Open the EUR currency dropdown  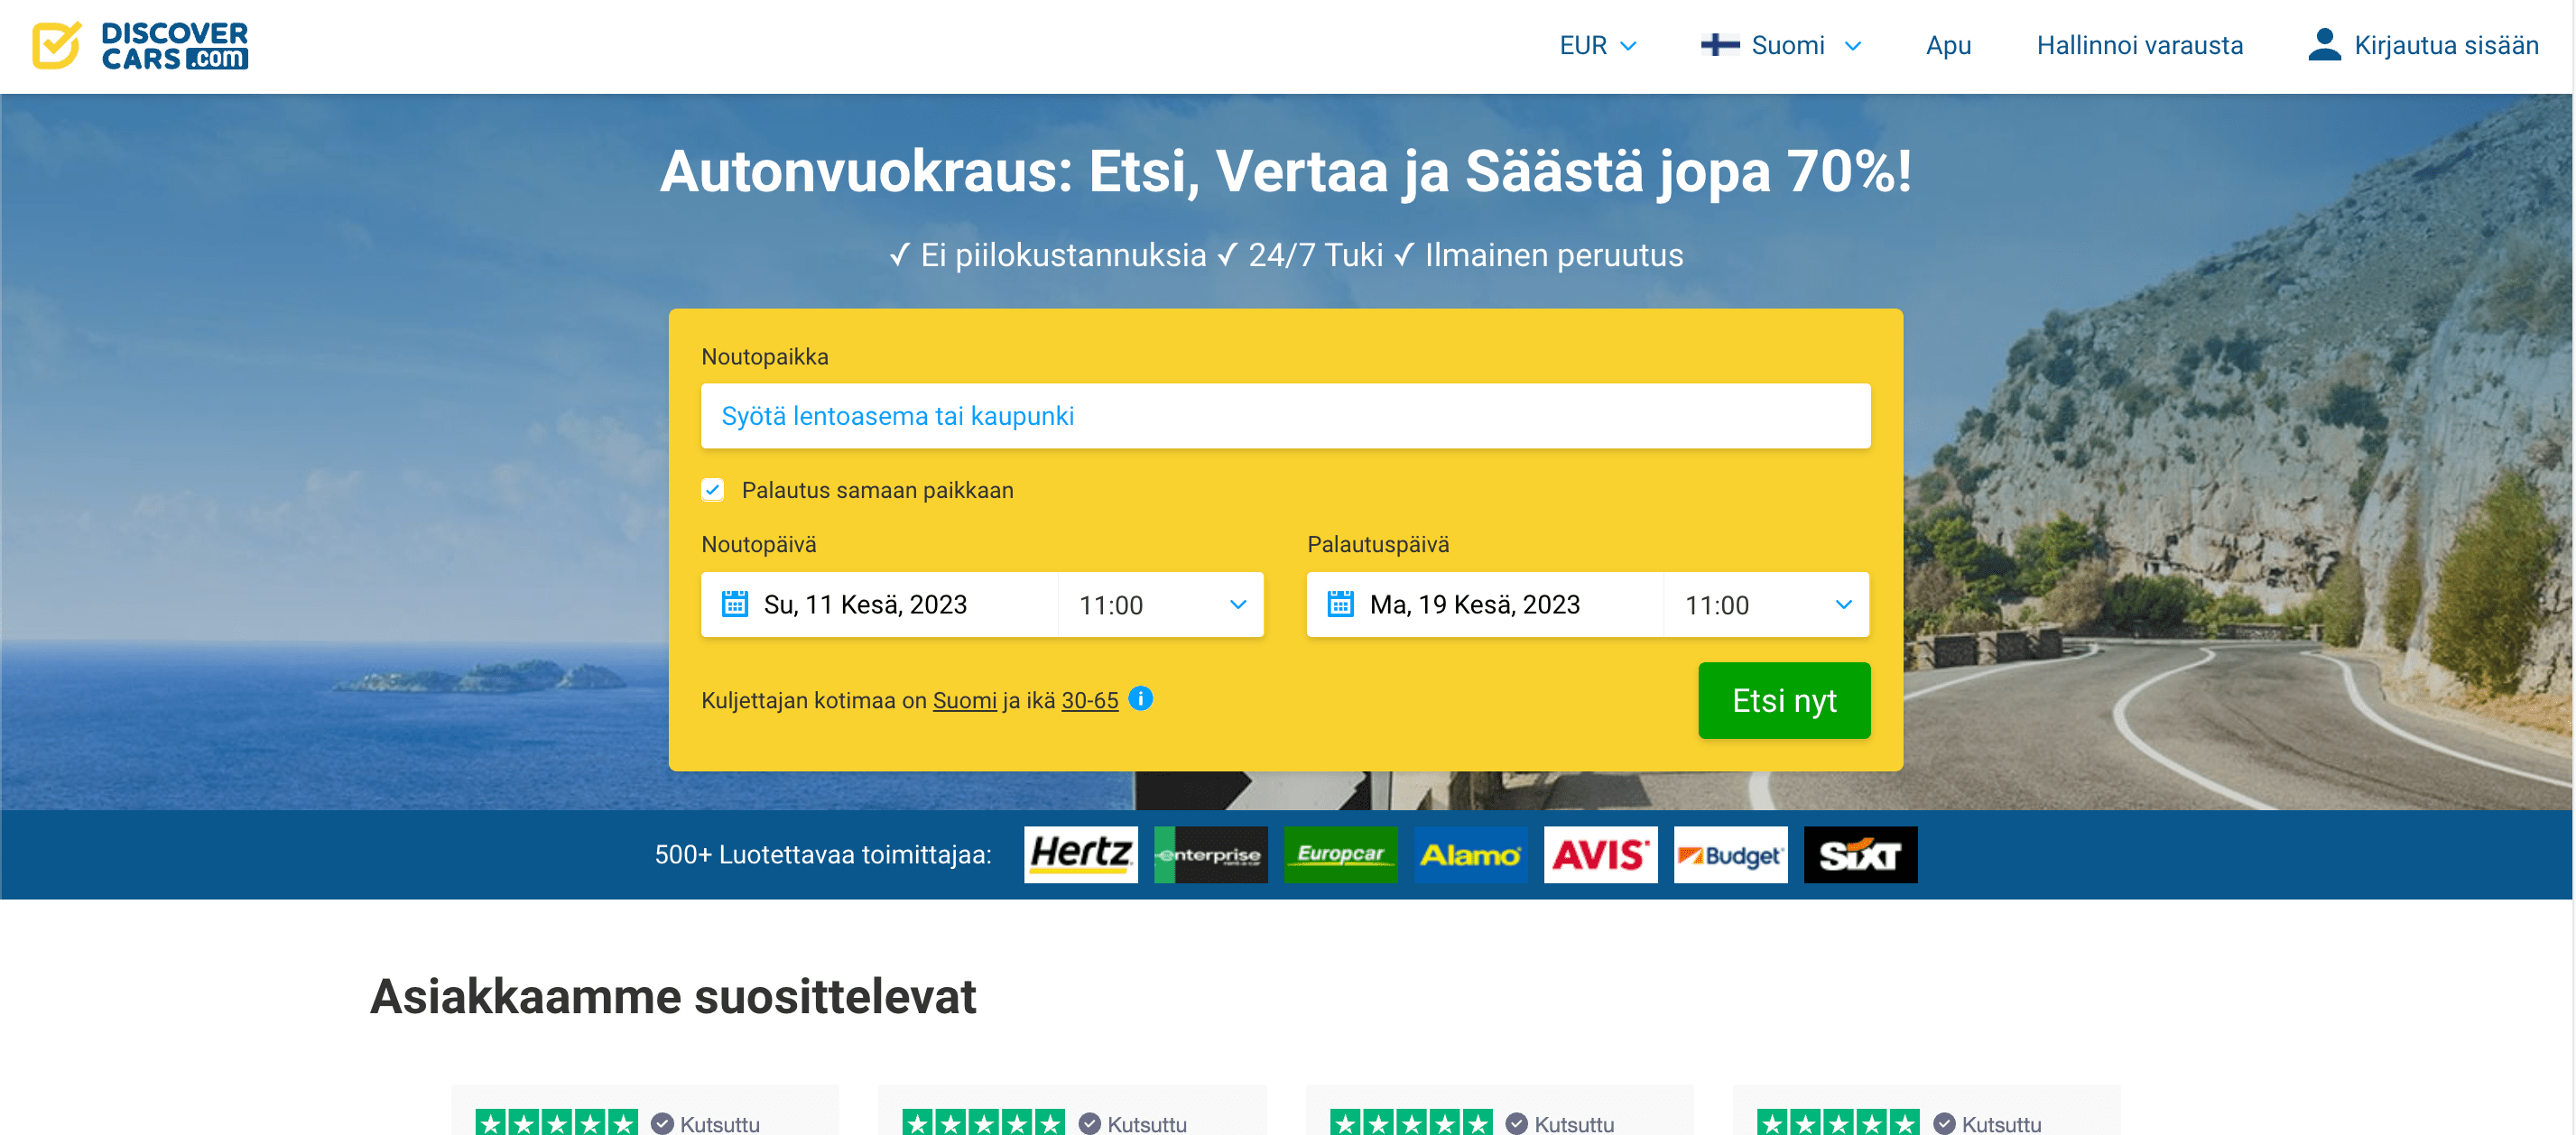coord(1597,46)
